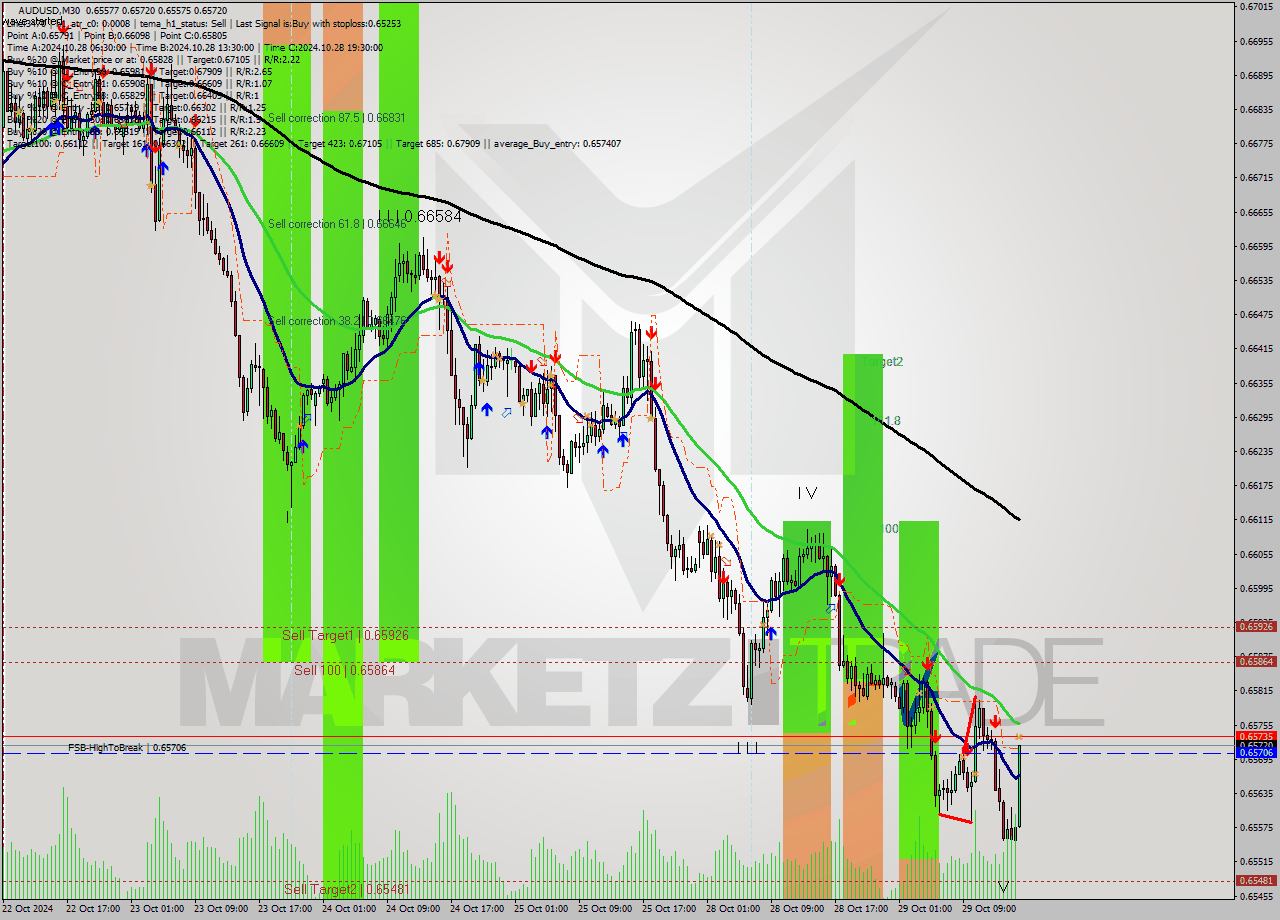1280x920 pixels.
Task: Click the '28 Oct 09:00' time label
Action: pyautogui.click(x=797, y=909)
